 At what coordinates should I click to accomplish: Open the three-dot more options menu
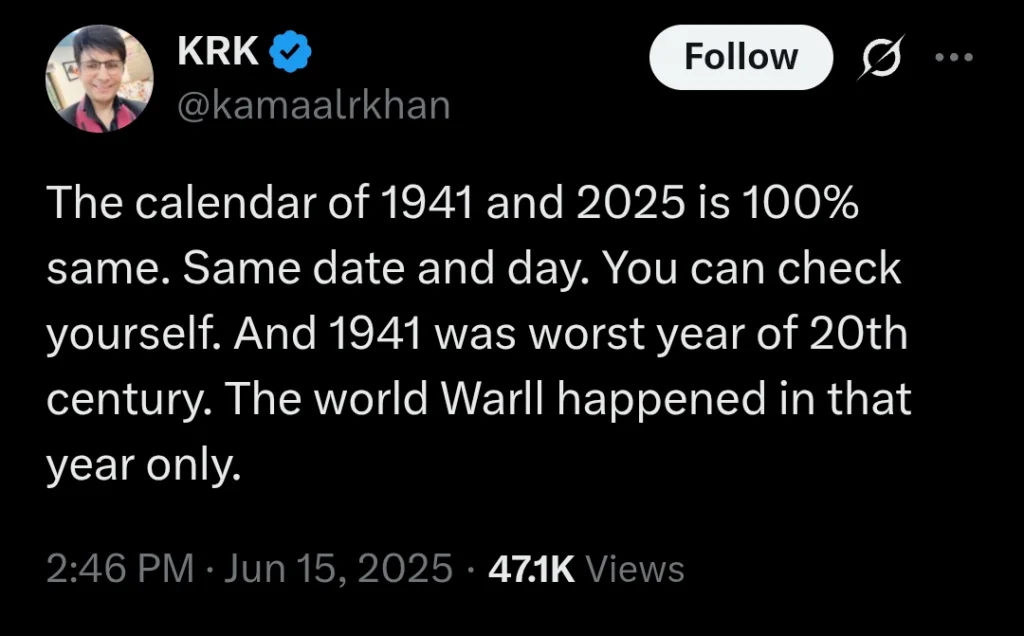(x=954, y=57)
